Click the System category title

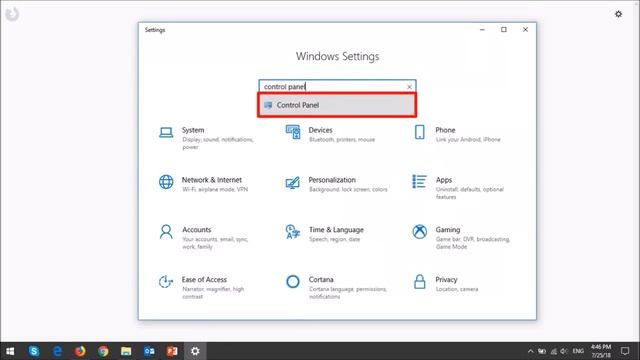point(193,130)
